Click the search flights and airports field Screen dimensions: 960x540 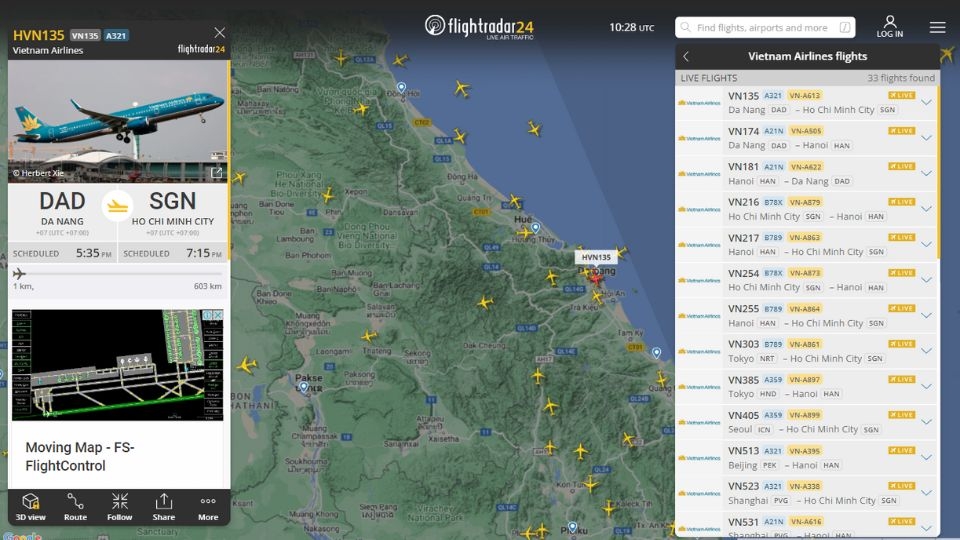pyautogui.click(x=765, y=28)
